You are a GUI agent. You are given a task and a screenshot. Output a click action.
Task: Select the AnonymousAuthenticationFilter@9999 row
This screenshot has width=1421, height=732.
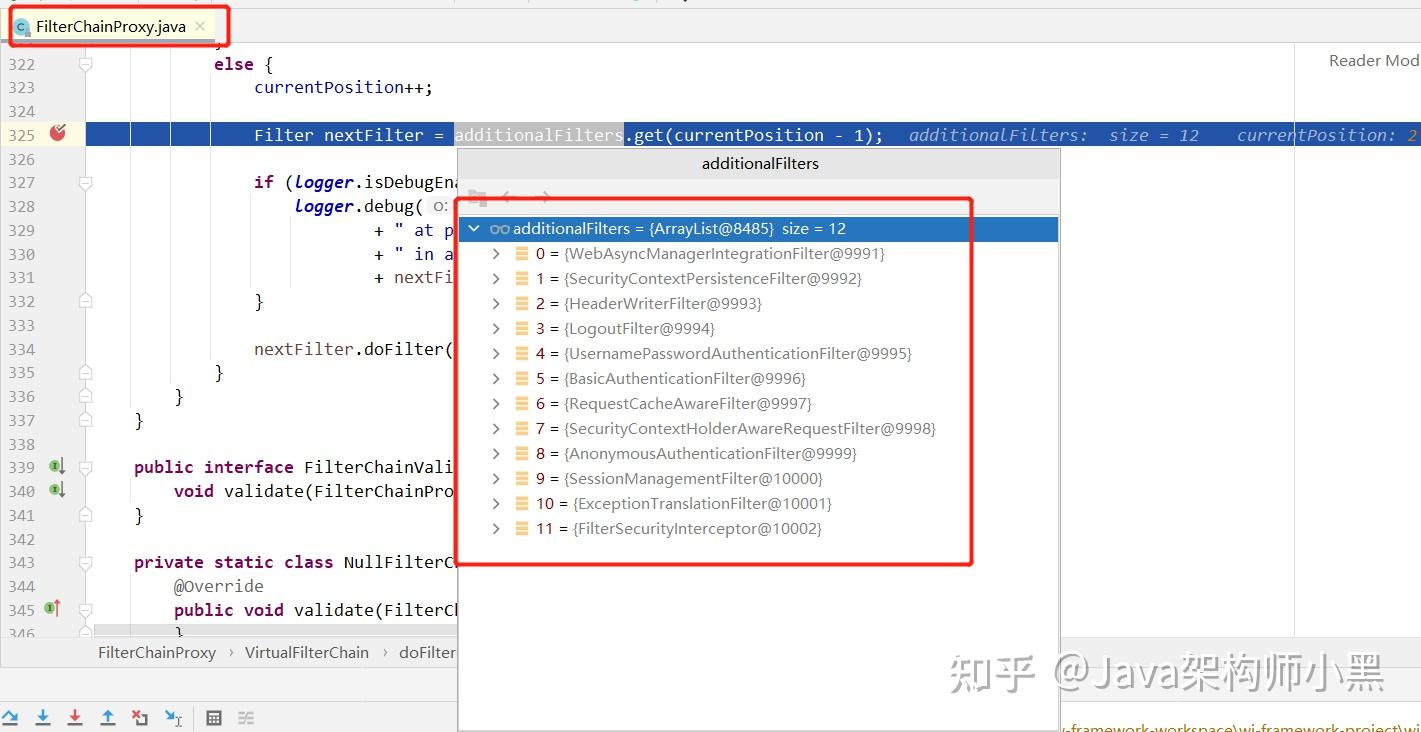(759, 454)
